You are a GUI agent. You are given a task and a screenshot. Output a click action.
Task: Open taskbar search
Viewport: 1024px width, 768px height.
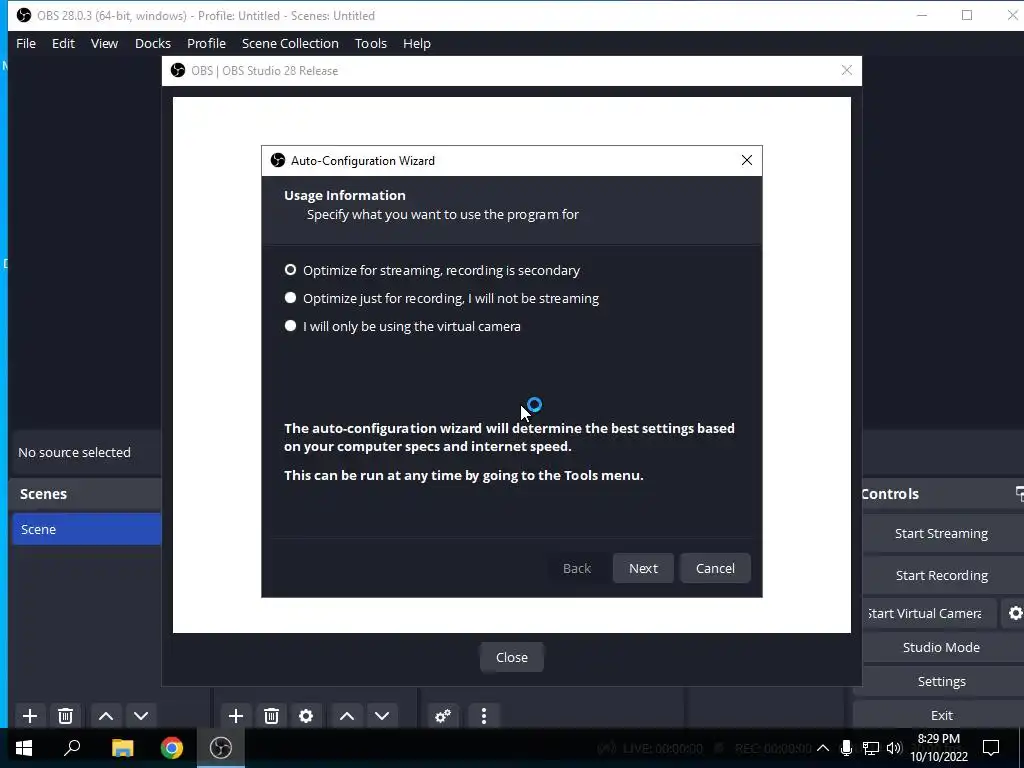pyautogui.click(x=72, y=748)
